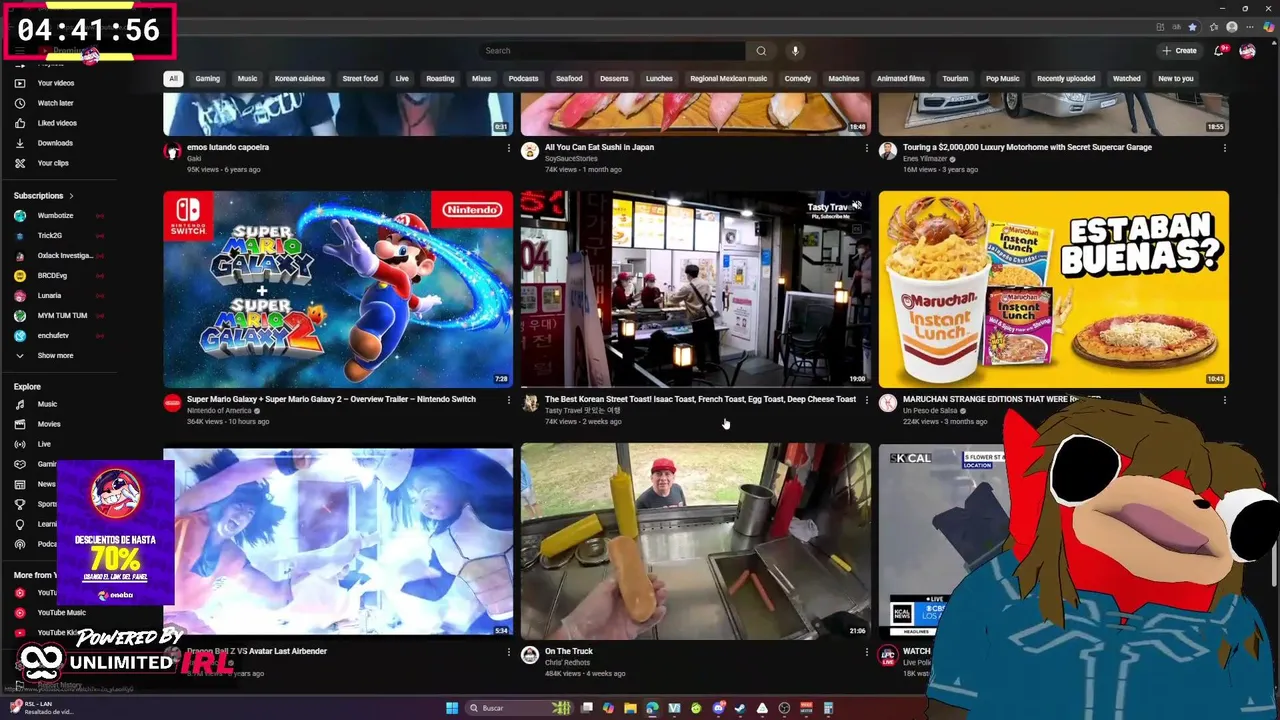Open the corn dog On The Truck thumbnail
Screen dimensions: 1280x720
click(695, 541)
